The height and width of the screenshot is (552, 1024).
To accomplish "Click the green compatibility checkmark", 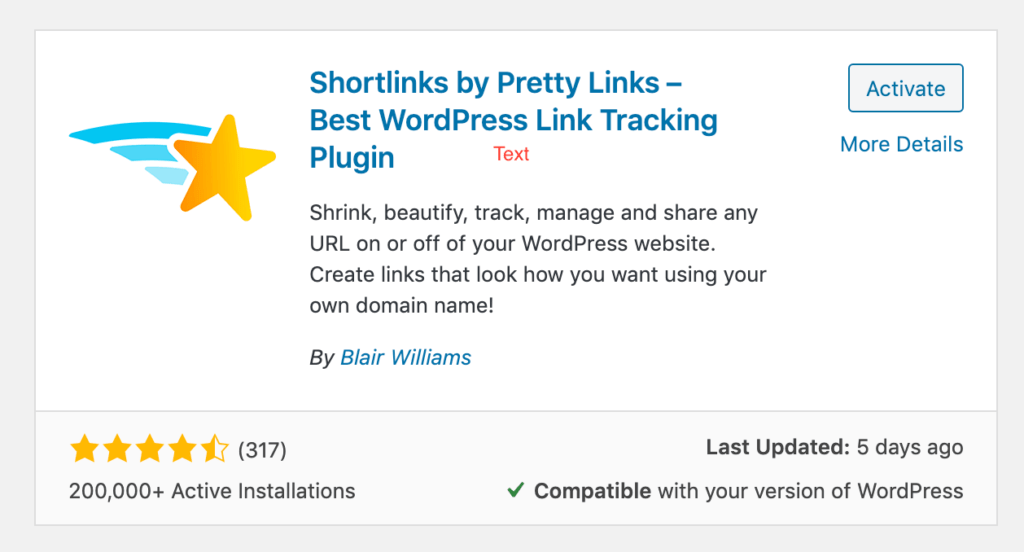I will point(515,491).
